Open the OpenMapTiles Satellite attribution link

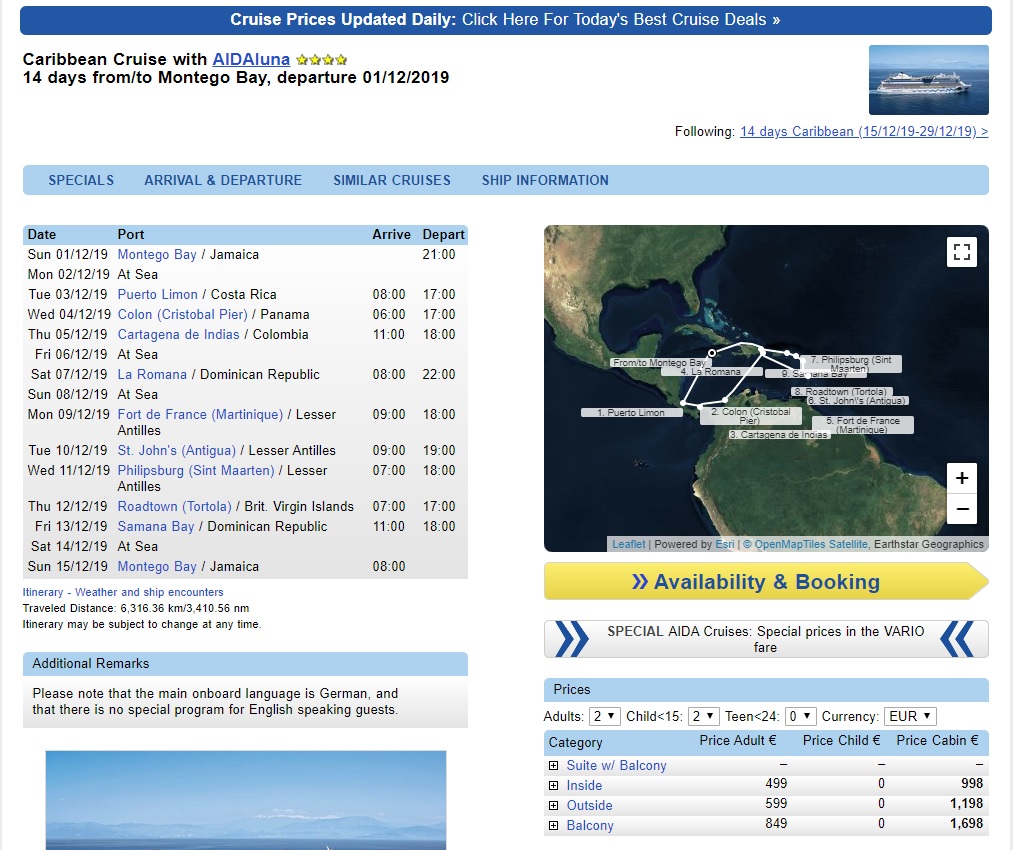coord(804,544)
